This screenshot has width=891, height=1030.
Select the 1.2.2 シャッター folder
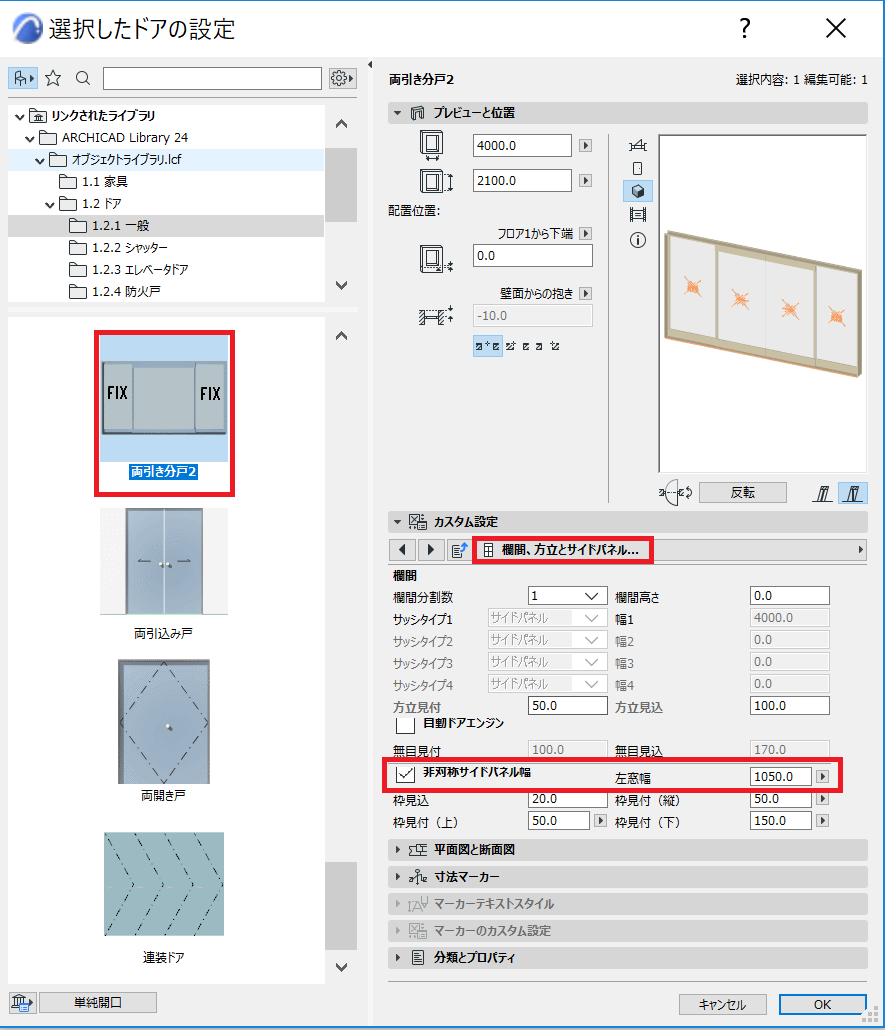[129, 248]
